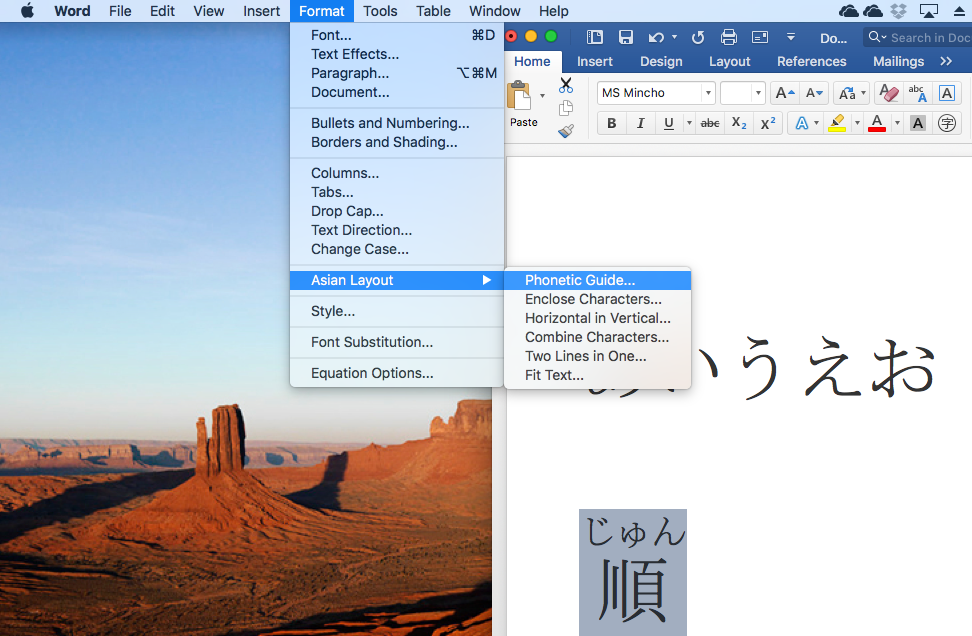This screenshot has height=636, width=972.
Task: Select Bullets and Numbering menu entry
Action: point(397,123)
